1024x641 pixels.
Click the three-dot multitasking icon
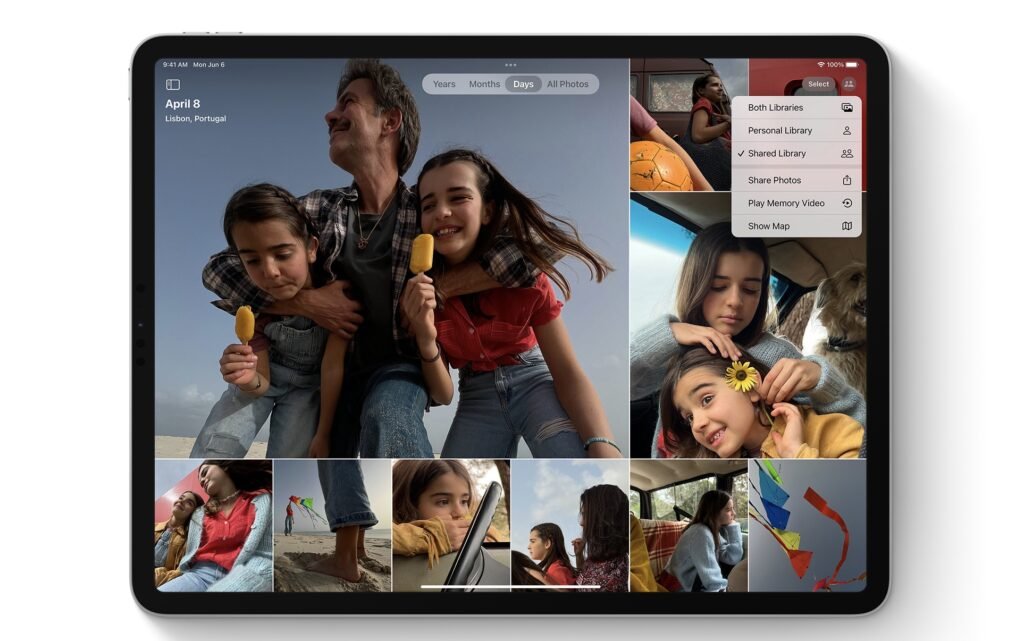click(x=511, y=65)
